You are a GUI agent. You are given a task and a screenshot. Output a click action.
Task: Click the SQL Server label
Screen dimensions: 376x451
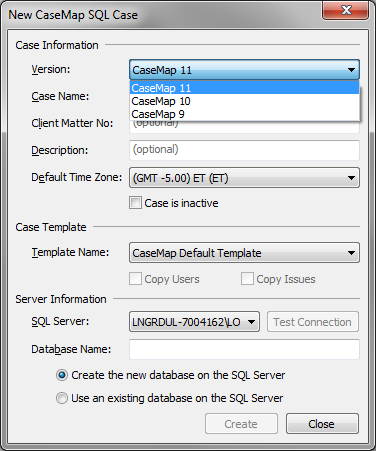click(x=60, y=321)
